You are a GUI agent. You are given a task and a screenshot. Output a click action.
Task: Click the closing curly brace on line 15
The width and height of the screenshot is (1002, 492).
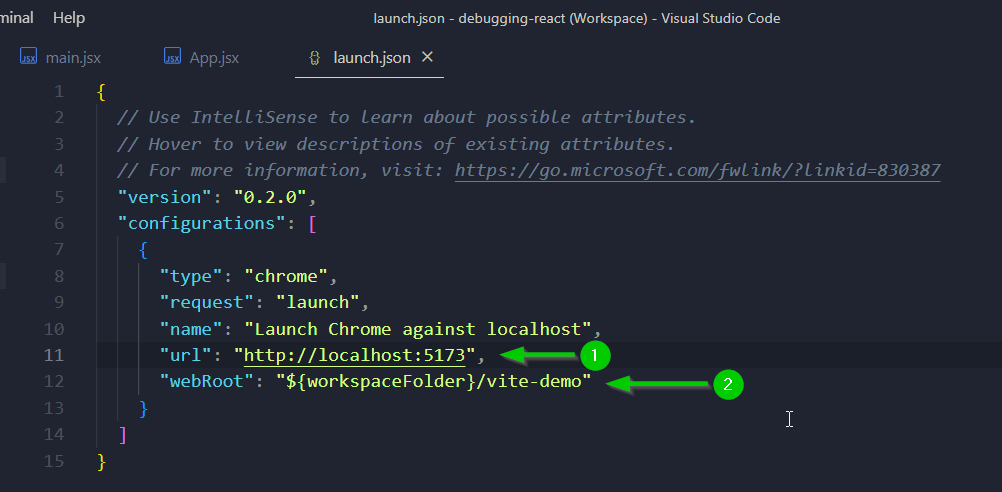pos(100,461)
